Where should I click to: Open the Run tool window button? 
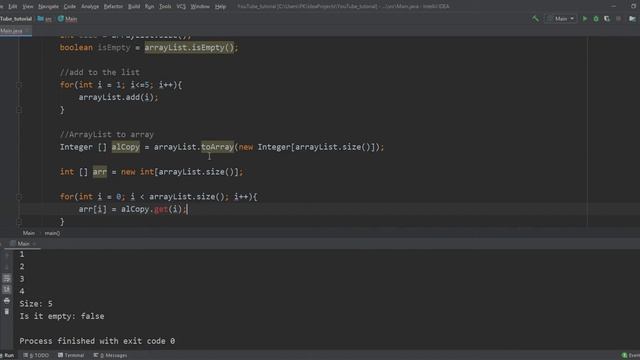pos(7,356)
